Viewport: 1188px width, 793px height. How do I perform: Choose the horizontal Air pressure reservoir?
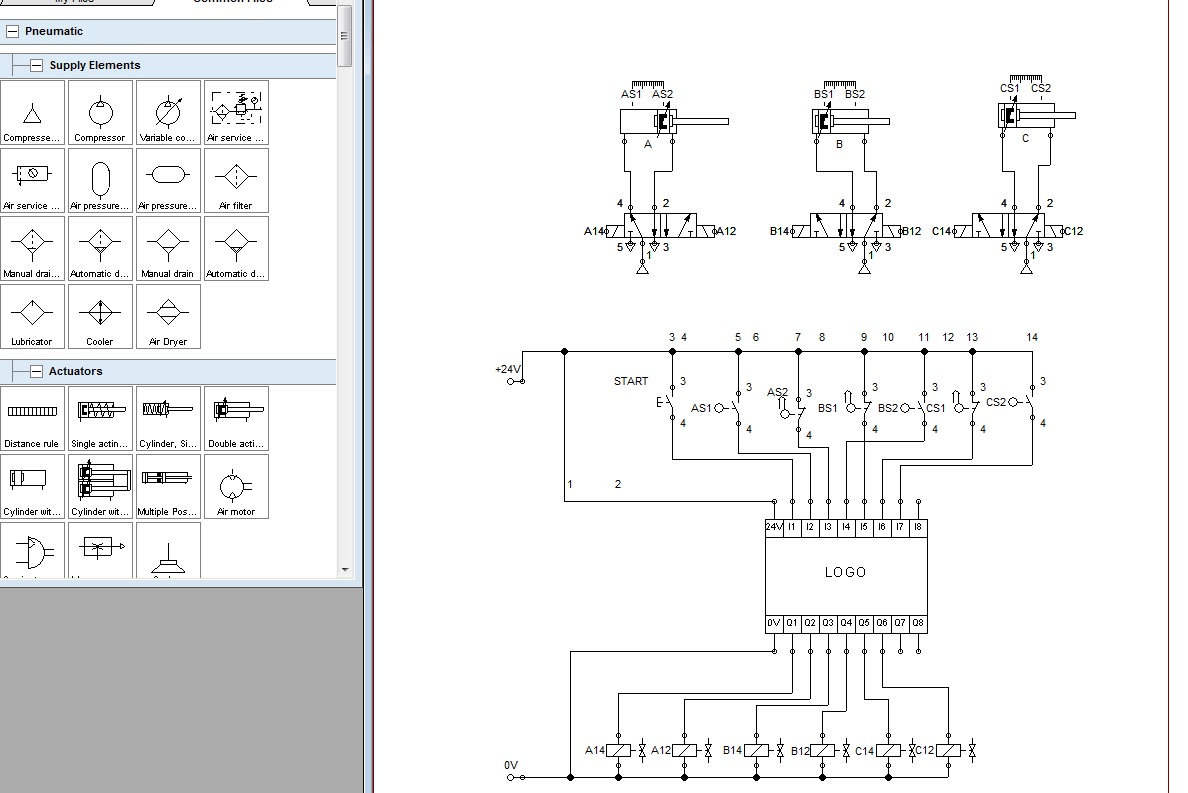coord(168,180)
